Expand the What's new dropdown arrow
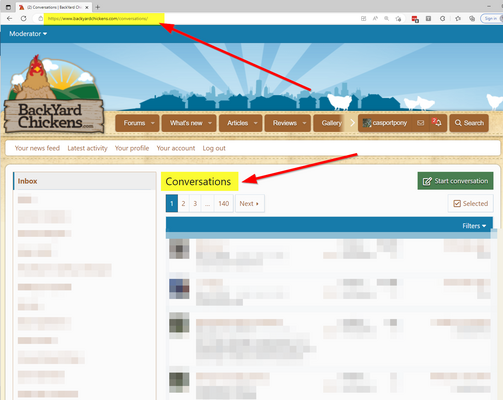This screenshot has width=503, height=400. coord(210,123)
